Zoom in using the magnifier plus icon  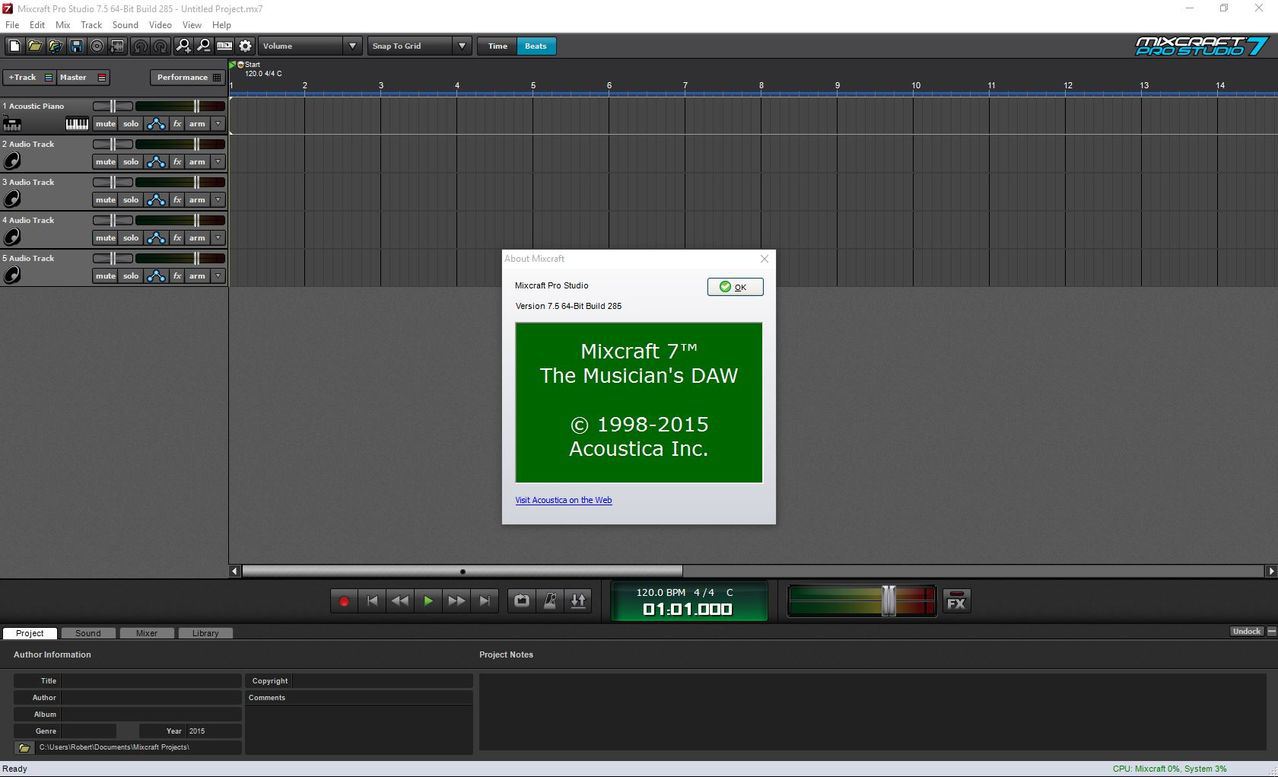183,46
